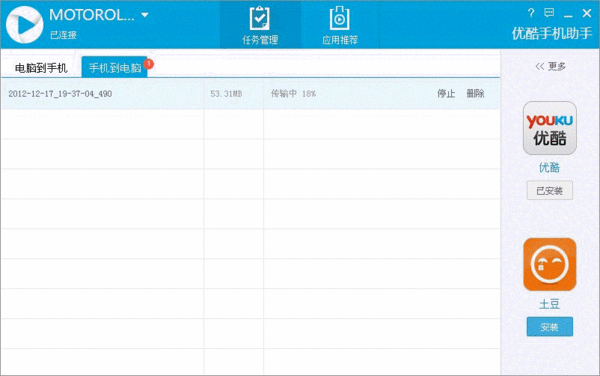This screenshot has width=600, height=376.
Task: Click the Youku play logo icon
Action: coord(24,25)
